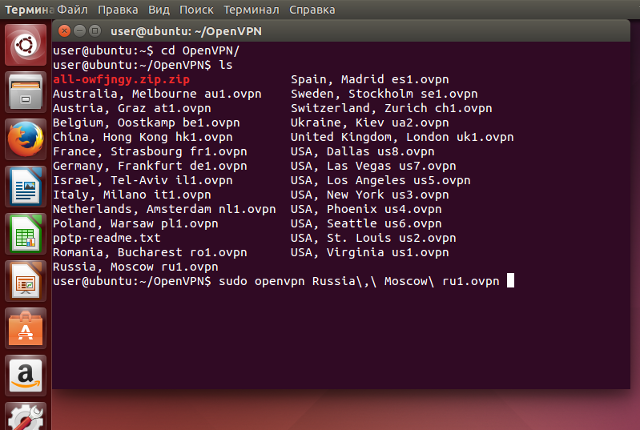
Task: Minimize the terminal window
Action: (80, 31)
